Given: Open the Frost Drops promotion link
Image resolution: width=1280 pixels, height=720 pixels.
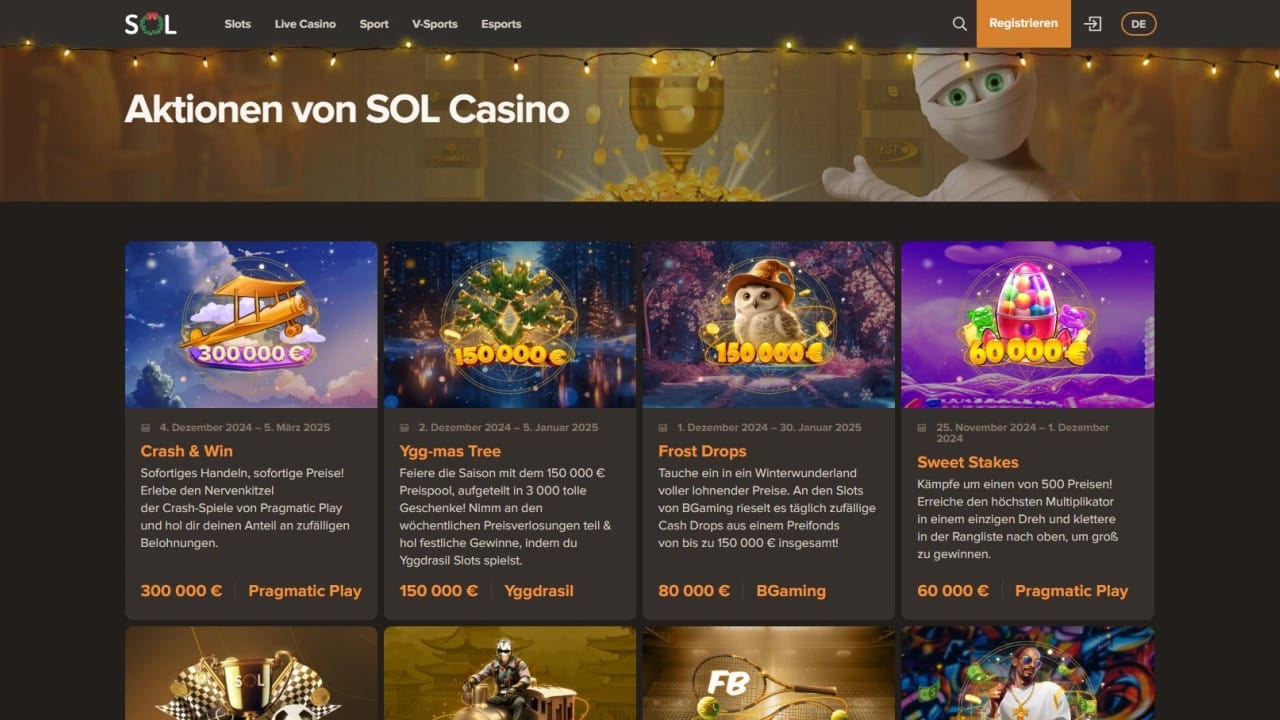Looking at the screenshot, I should [x=702, y=451].
